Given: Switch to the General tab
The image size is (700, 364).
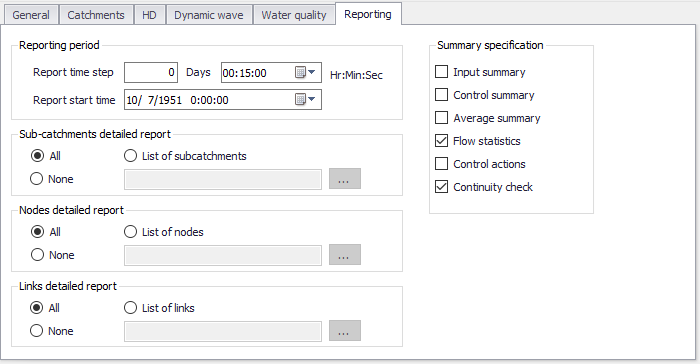Looking at the screenshot, I should pos(30,15).
